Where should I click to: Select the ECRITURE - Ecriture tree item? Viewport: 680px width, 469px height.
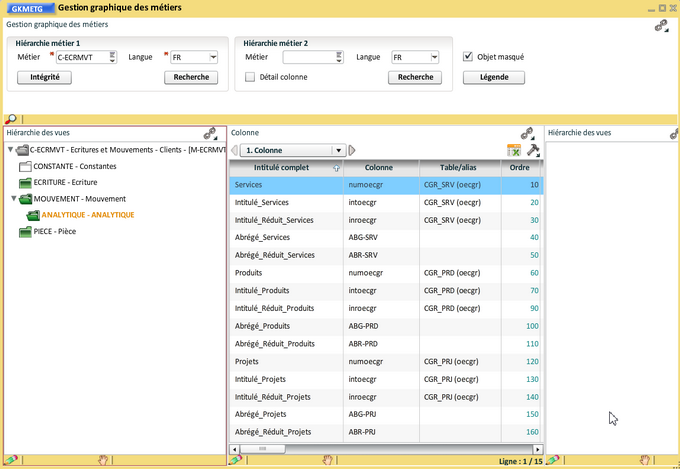(65, 183)
